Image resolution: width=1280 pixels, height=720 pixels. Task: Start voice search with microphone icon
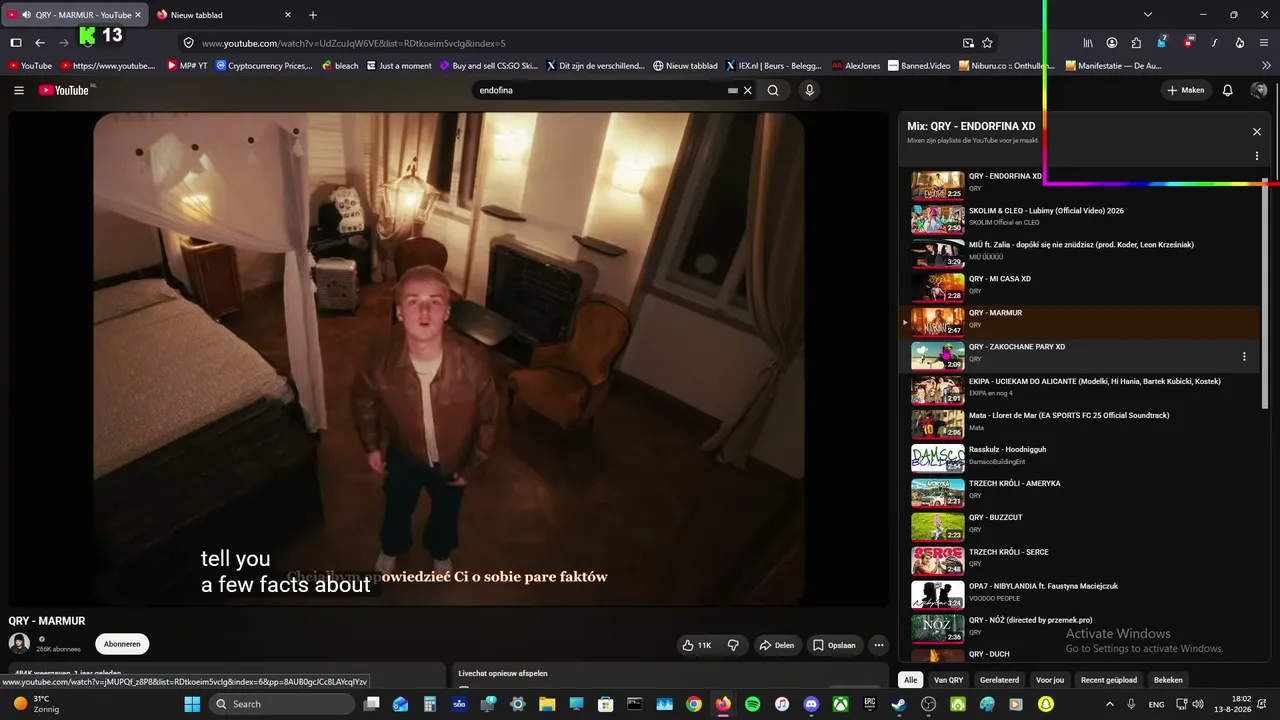point(809,90)
